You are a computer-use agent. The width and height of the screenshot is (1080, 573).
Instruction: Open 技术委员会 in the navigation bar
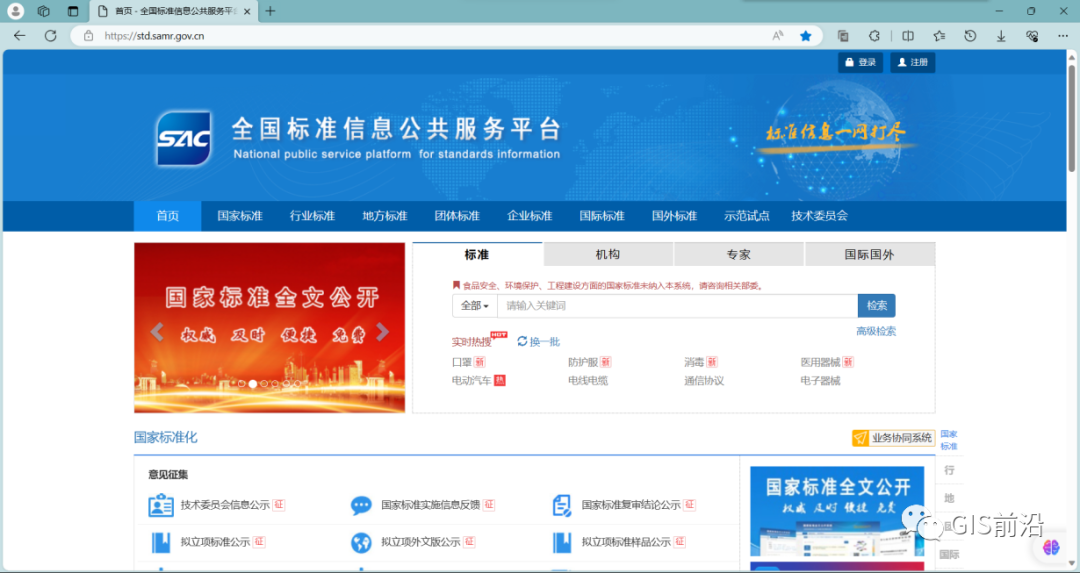pyautogui.click(x=819, y=216)
